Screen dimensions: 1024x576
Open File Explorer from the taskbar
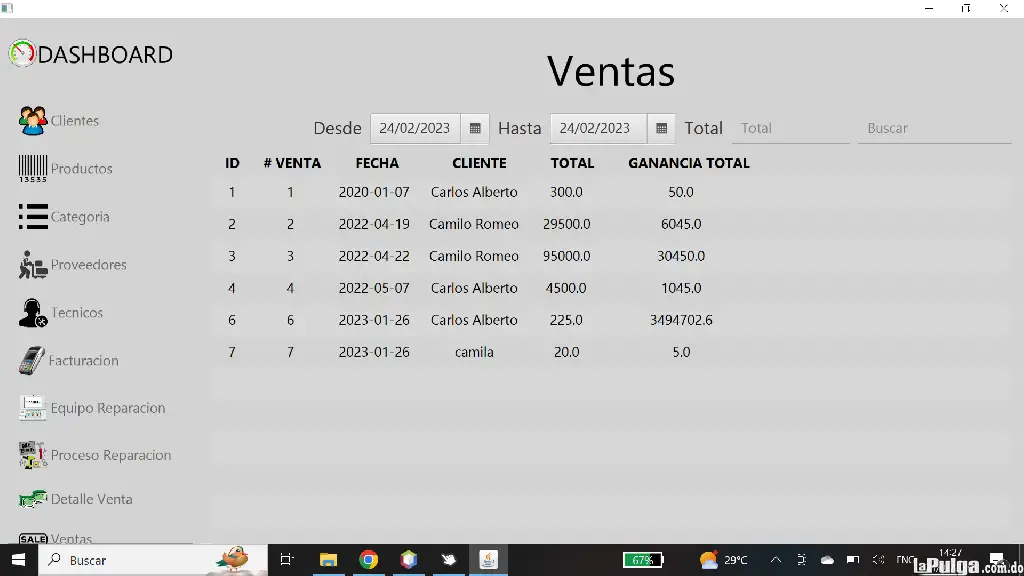click(328, 560)
